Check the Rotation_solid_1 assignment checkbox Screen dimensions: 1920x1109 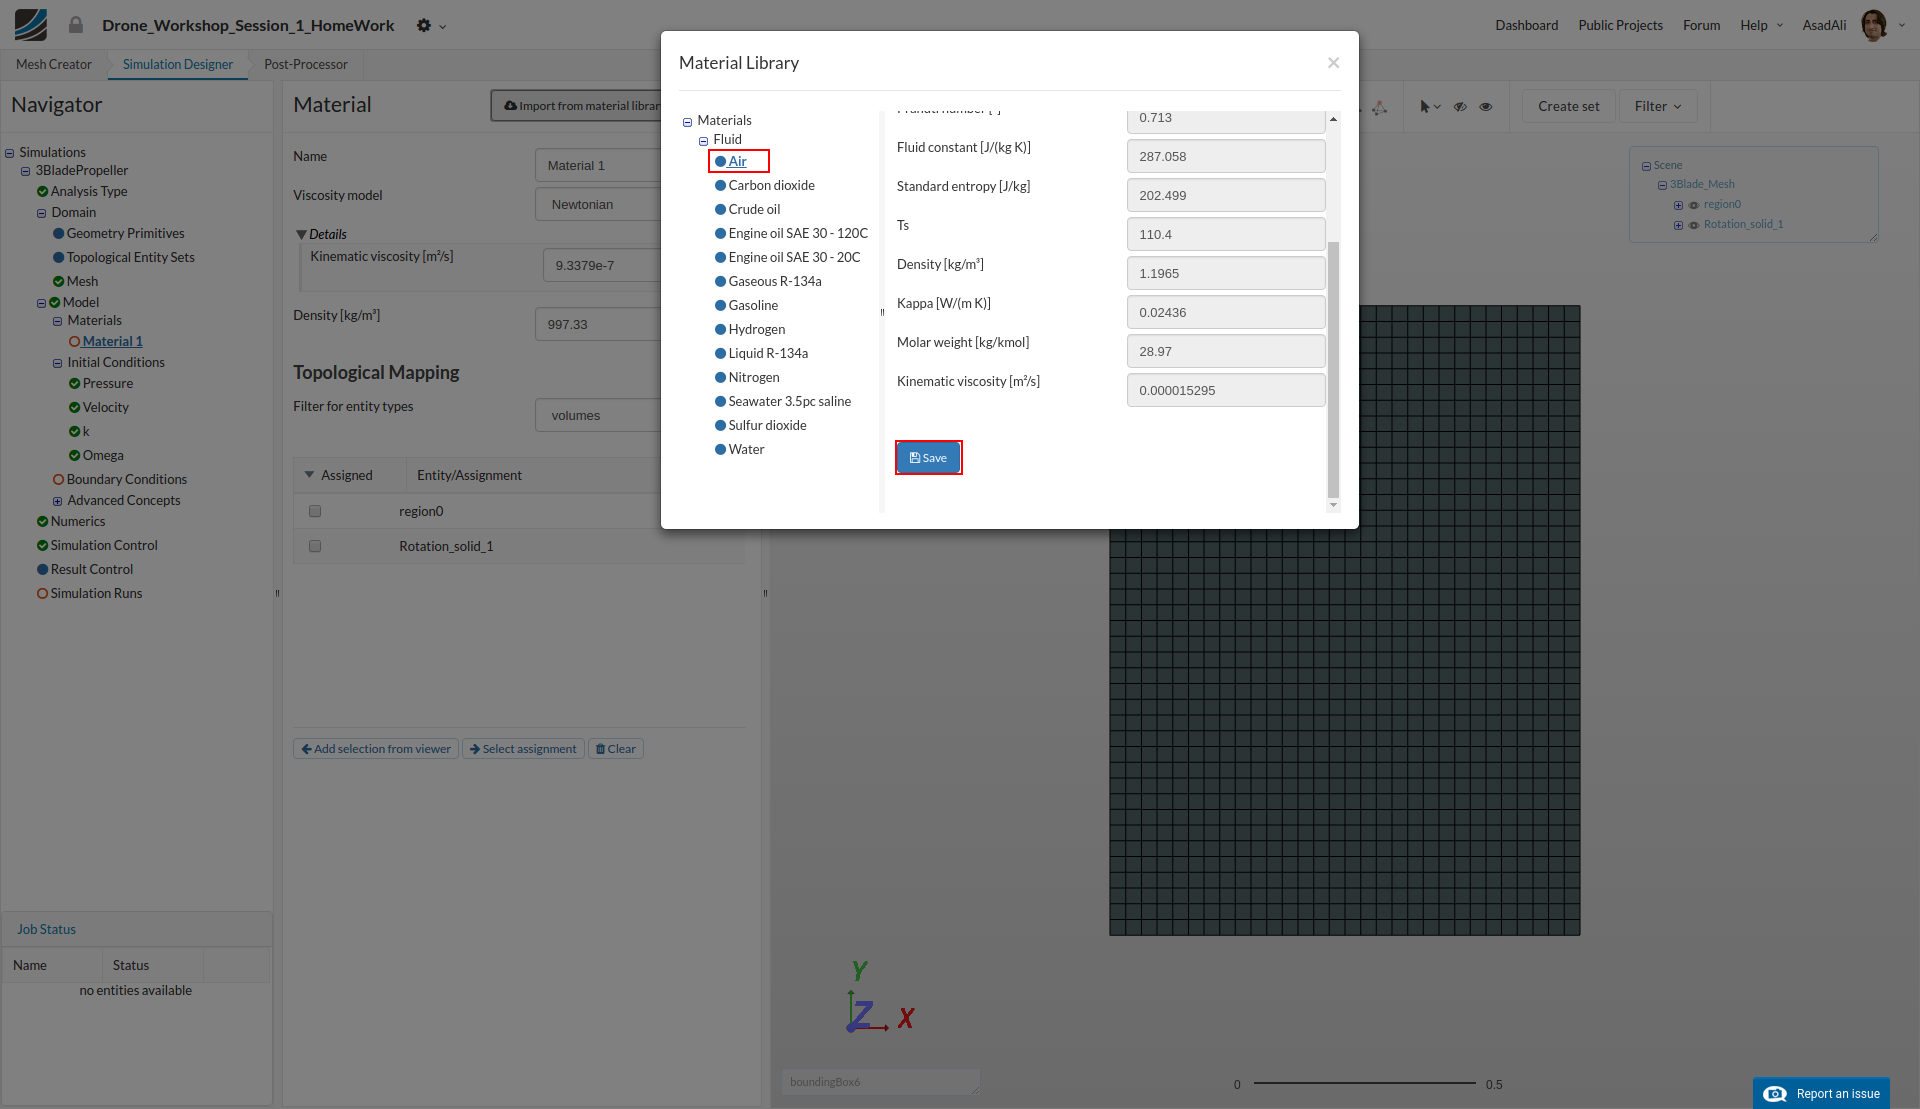[315, 546]
